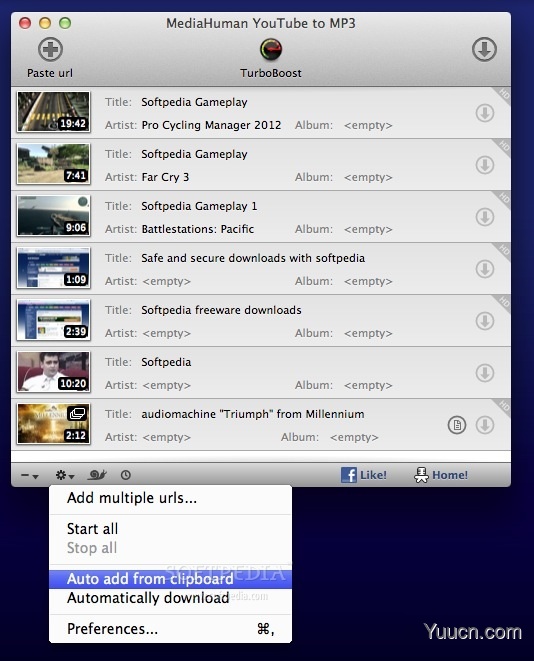The image size is (534, 661).
Task: Select the 7:41 Far Cry thumbnail
Action: (x=54, y=164)
